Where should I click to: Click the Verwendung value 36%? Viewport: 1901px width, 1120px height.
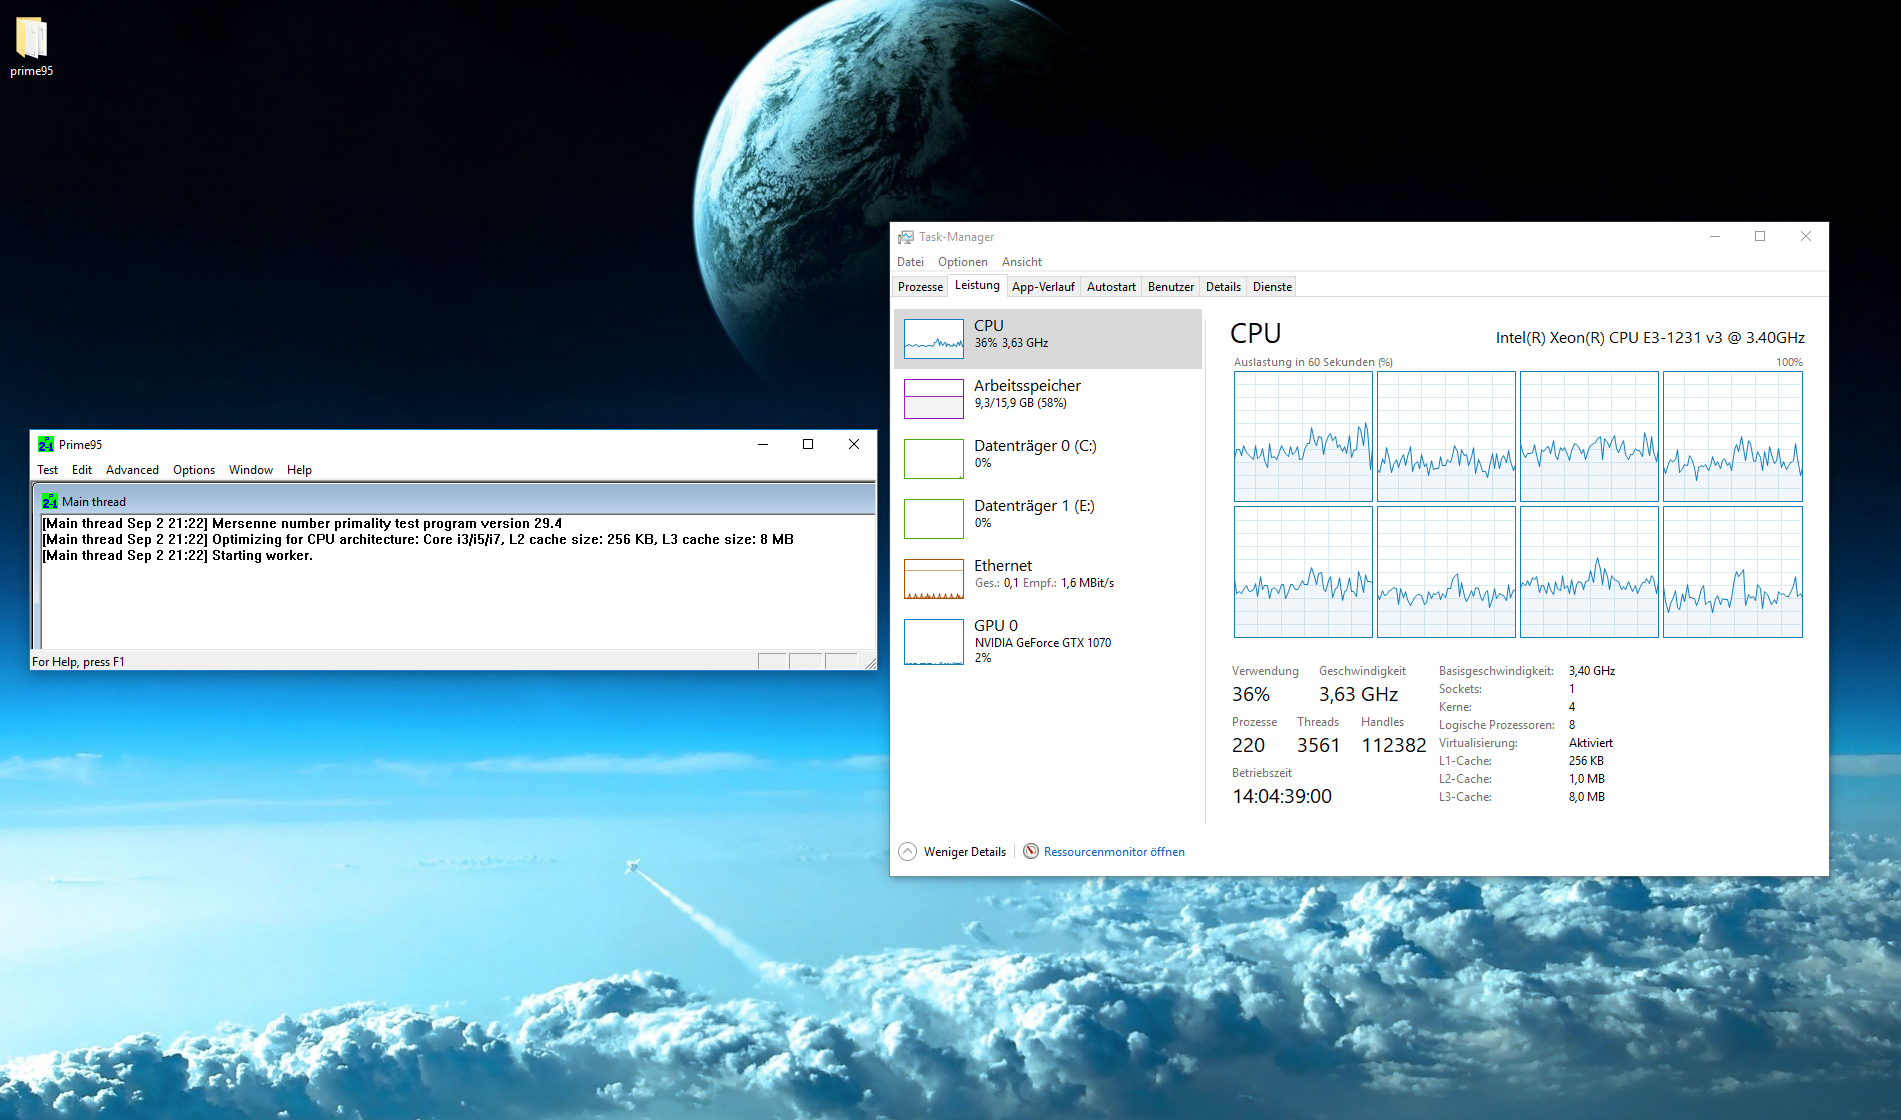[1251, 695]
